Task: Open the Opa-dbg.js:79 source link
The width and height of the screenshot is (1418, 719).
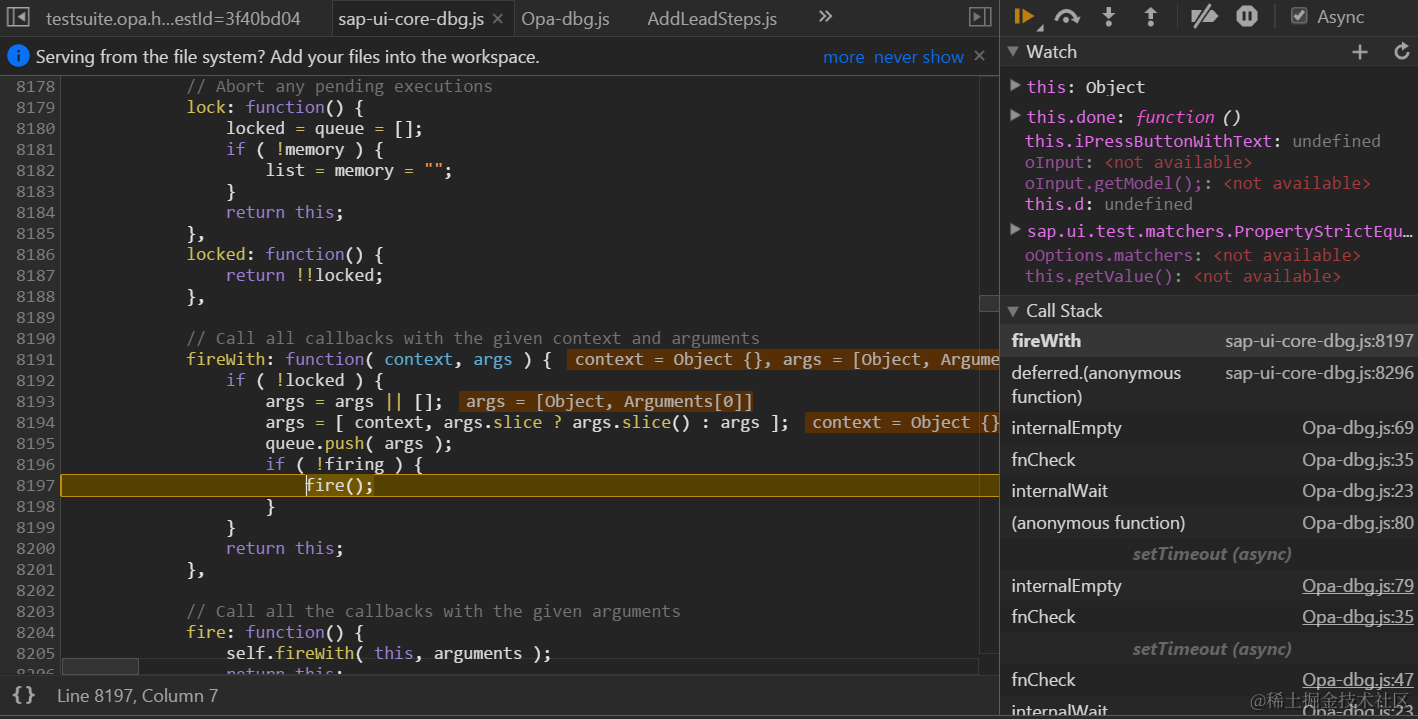Action: pos(1358,586)
